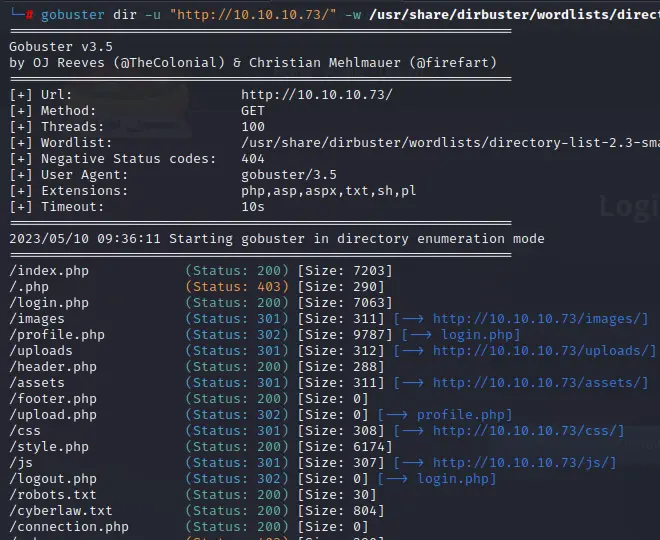Viewport: 660px width, 540px height.
Task: Click the /upload.php result
Action: click(x=53, y=415)
